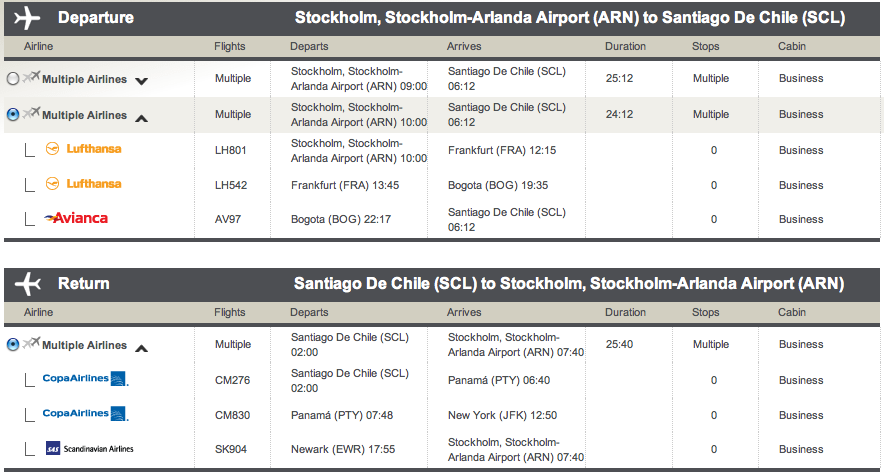
Task: Click the Stops column header in Departure
Action: point(705,47)
